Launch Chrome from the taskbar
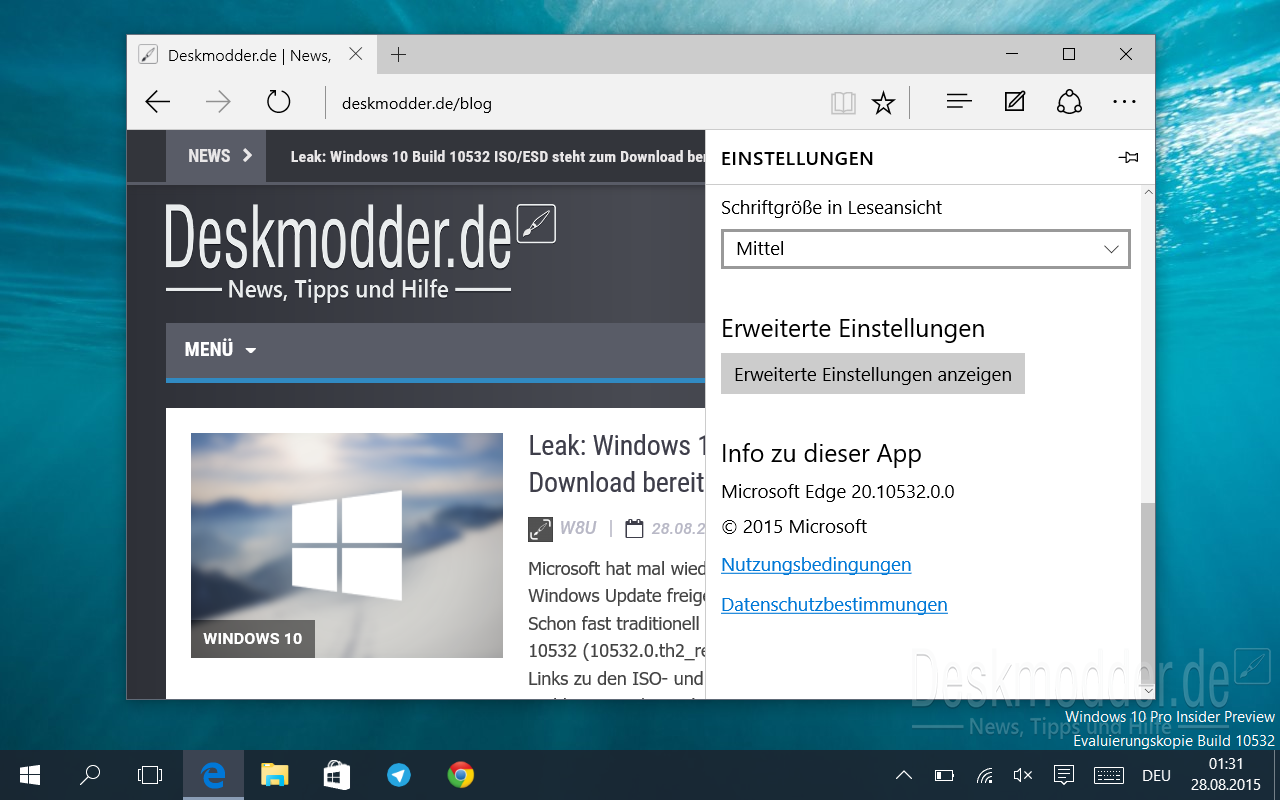The height and width of the screenshot is (800, 1280). click(x=460, y=775)
